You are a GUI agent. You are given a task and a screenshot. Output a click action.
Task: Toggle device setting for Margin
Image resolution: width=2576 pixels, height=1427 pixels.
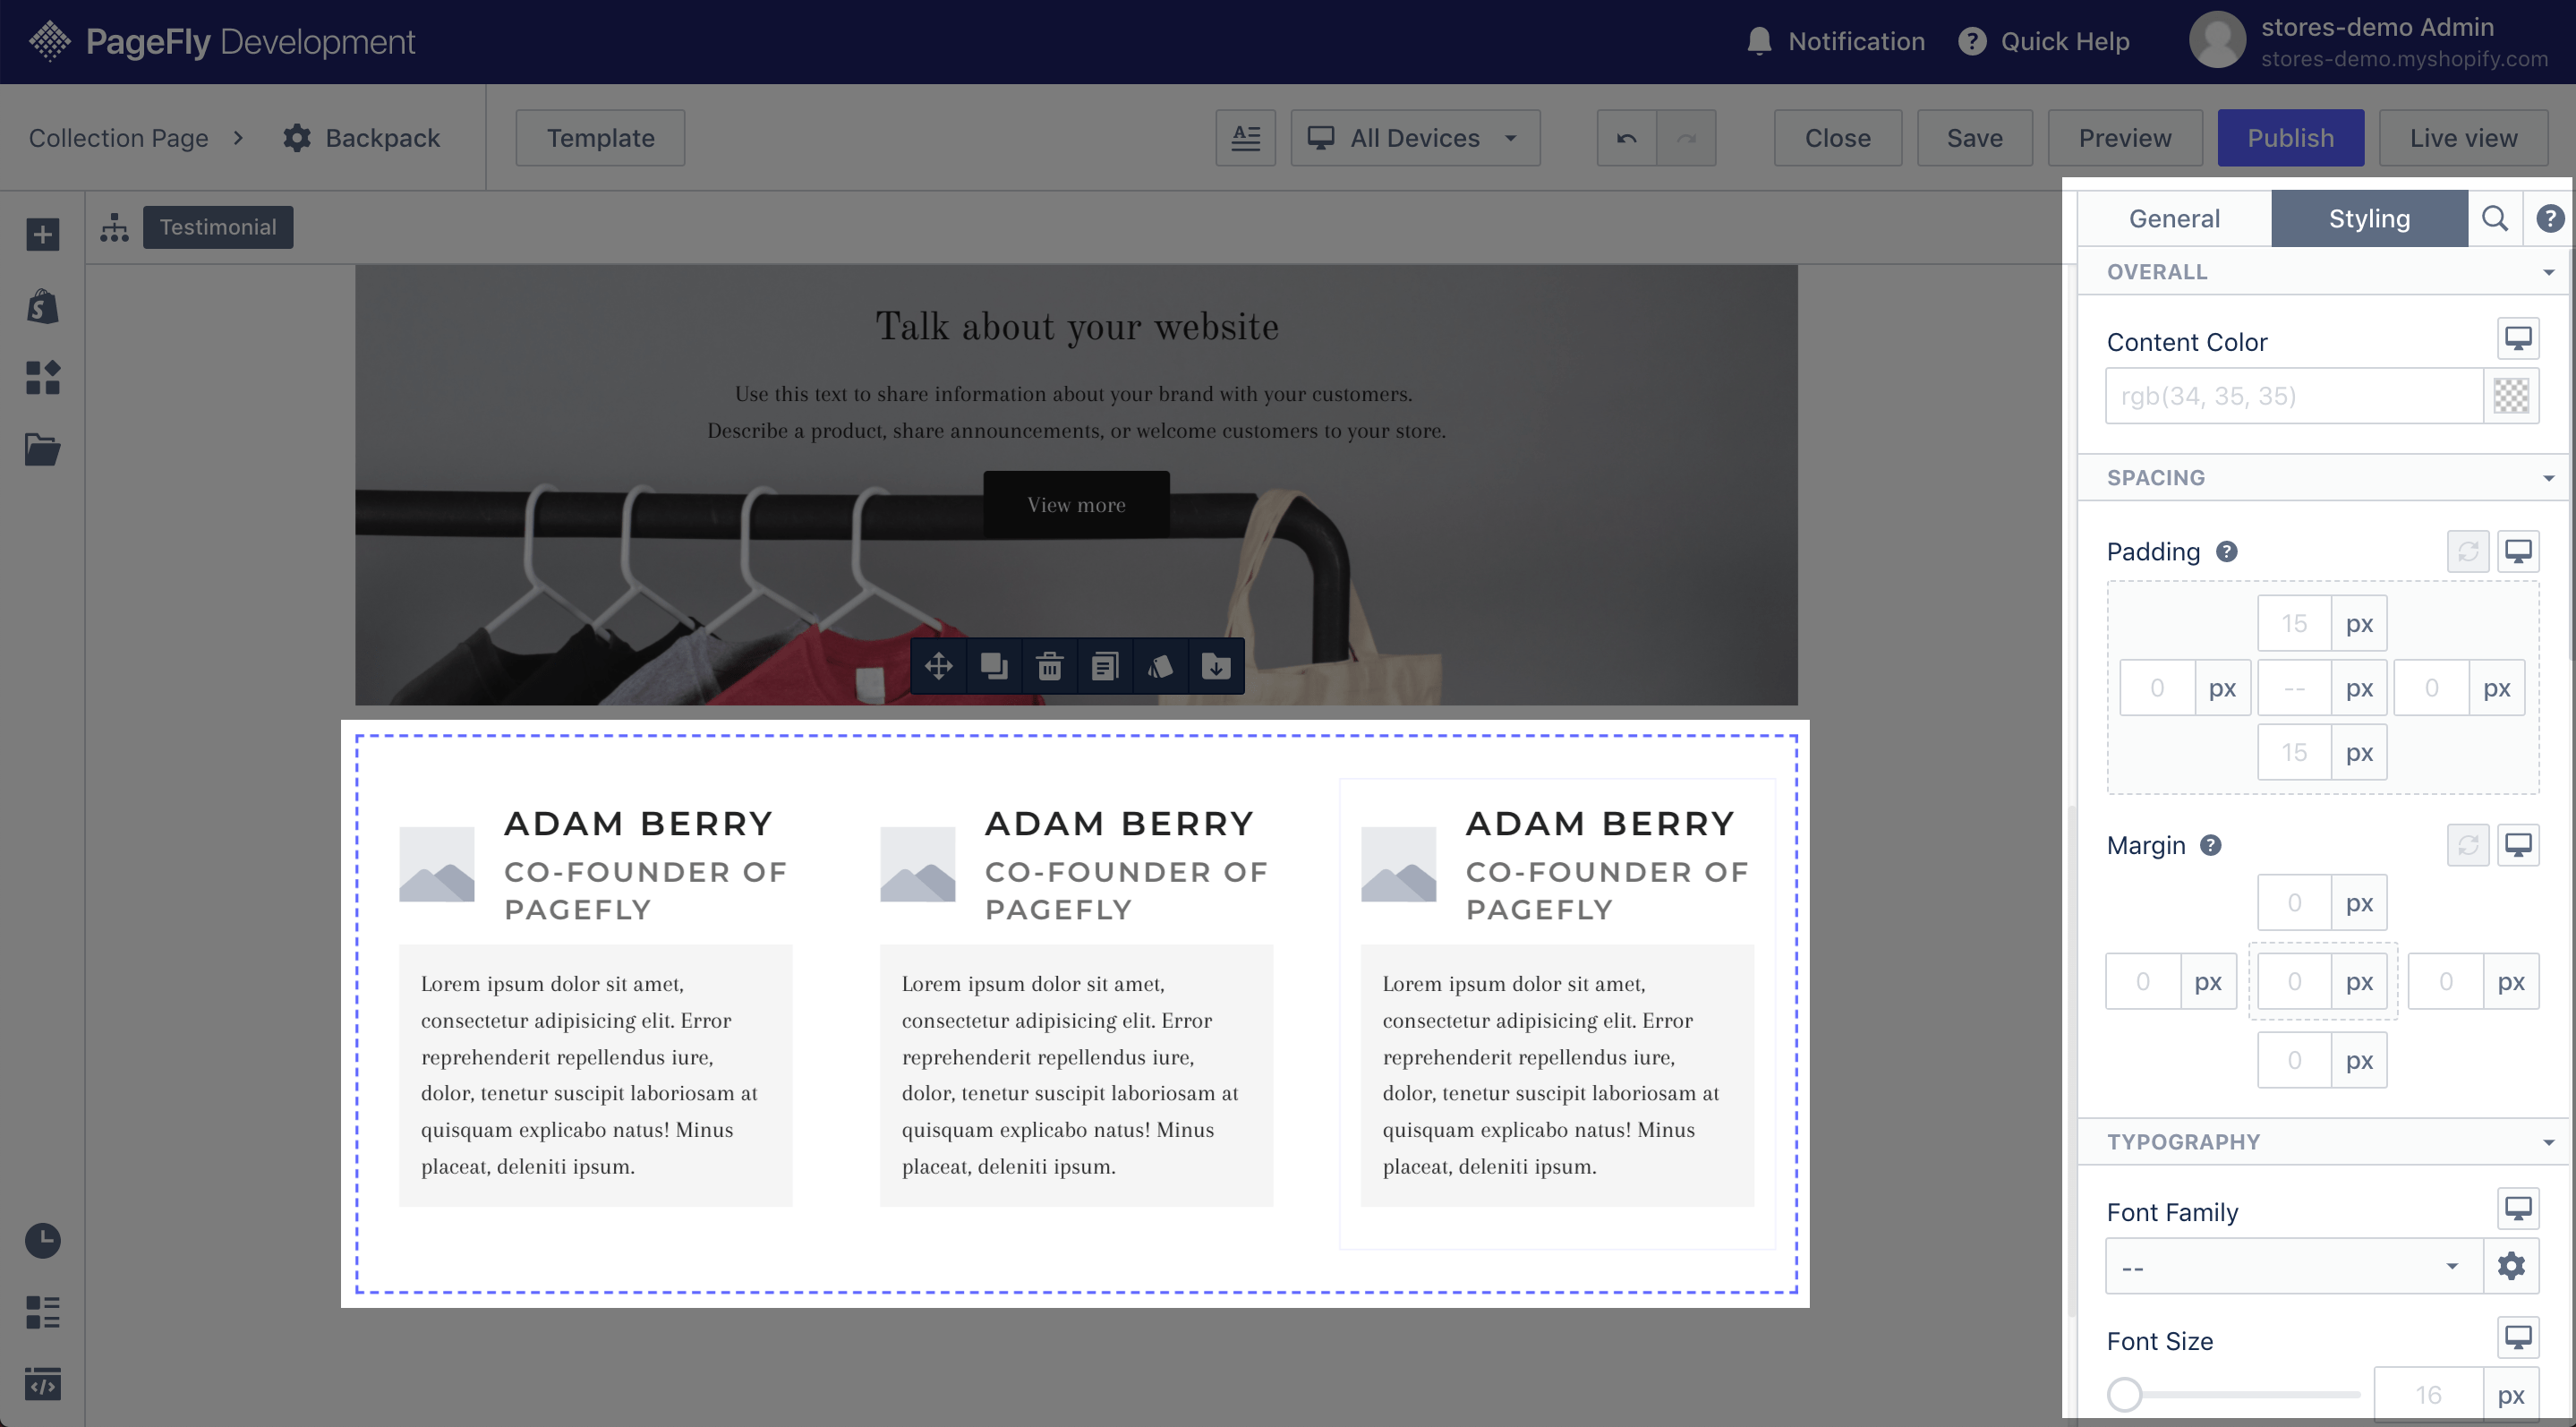point(2518,845)
